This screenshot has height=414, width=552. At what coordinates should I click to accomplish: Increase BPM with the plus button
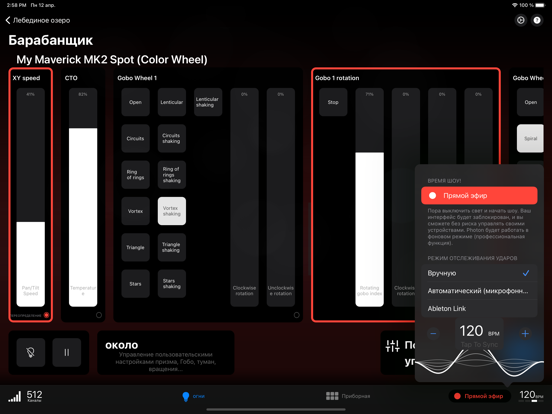525,333
